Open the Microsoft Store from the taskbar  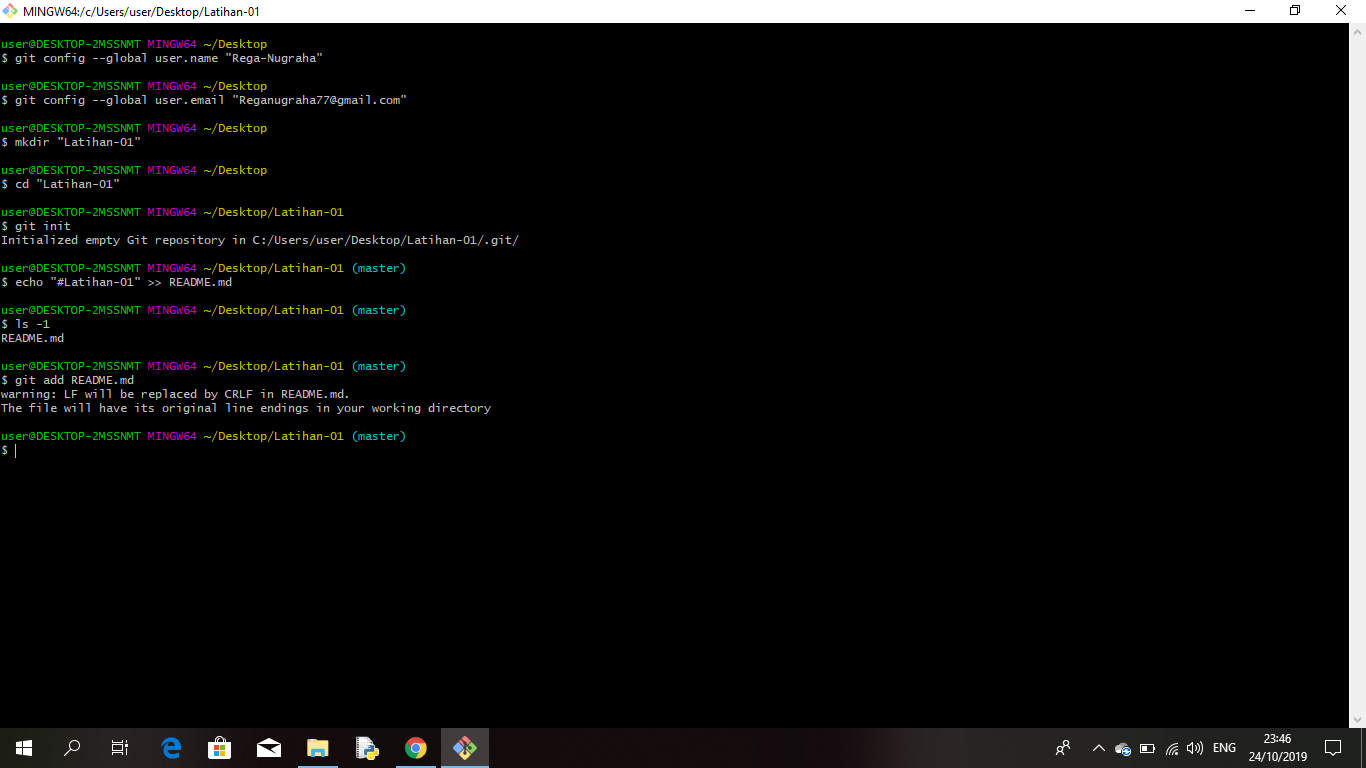219,747
